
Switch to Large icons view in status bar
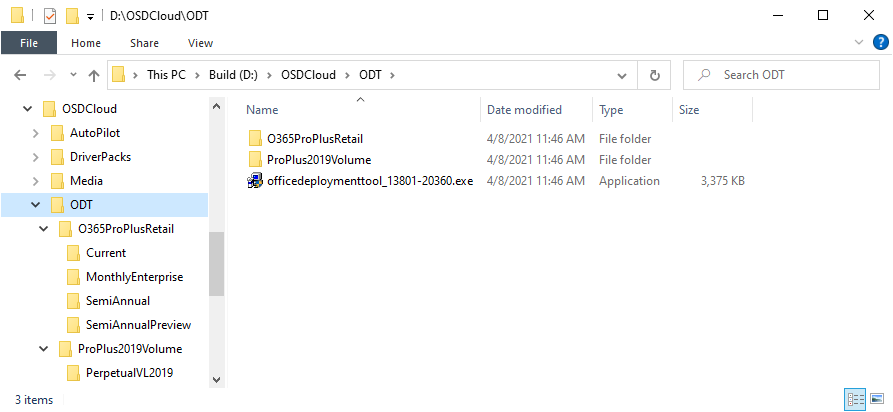[x=877, y=399]
